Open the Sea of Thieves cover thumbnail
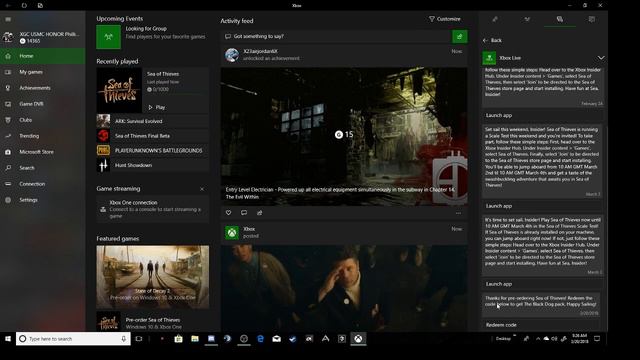 119,90
